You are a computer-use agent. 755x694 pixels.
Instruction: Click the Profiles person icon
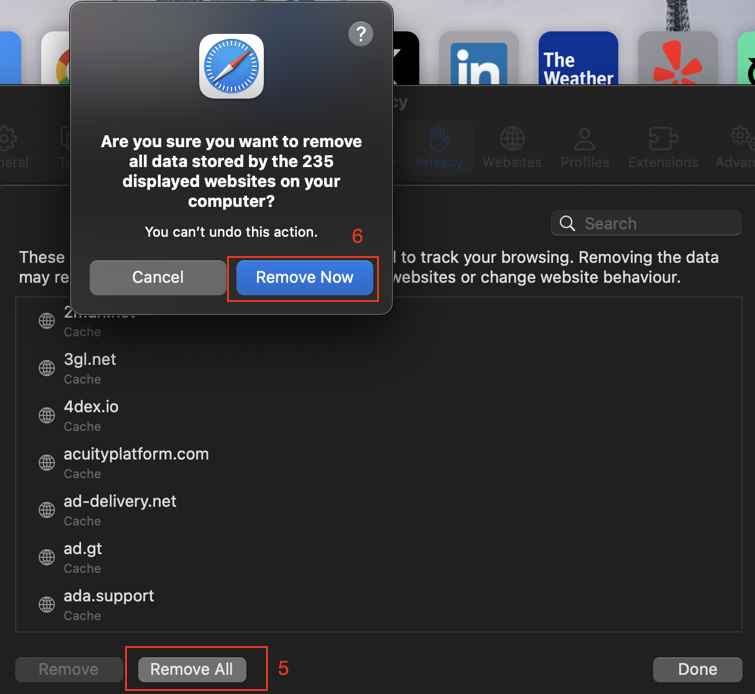coord(585,139)
